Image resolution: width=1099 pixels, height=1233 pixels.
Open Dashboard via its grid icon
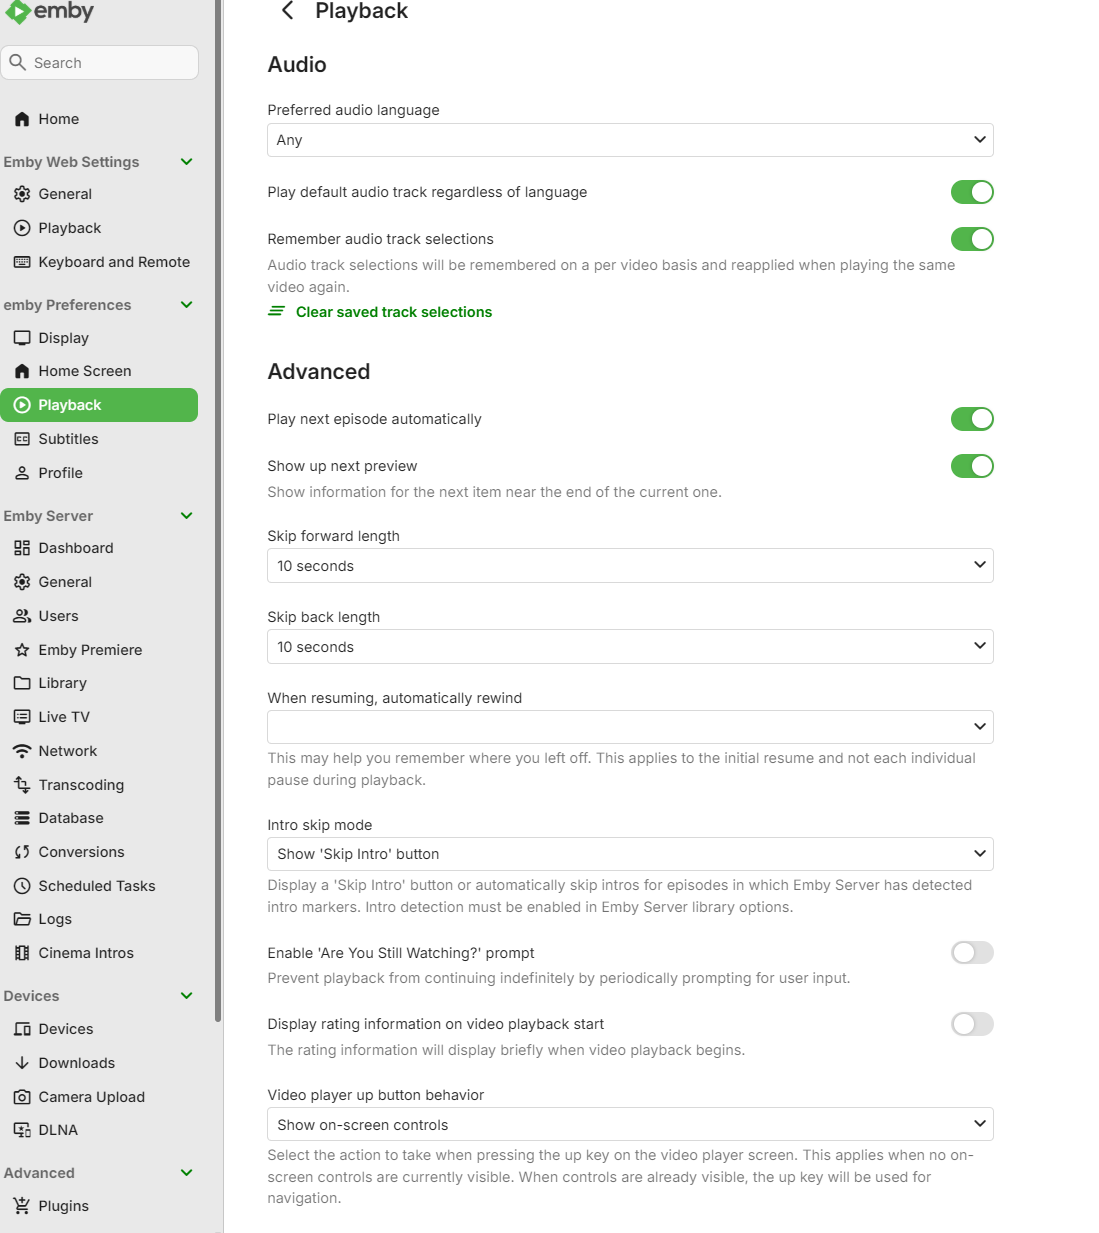coord(22,548)
